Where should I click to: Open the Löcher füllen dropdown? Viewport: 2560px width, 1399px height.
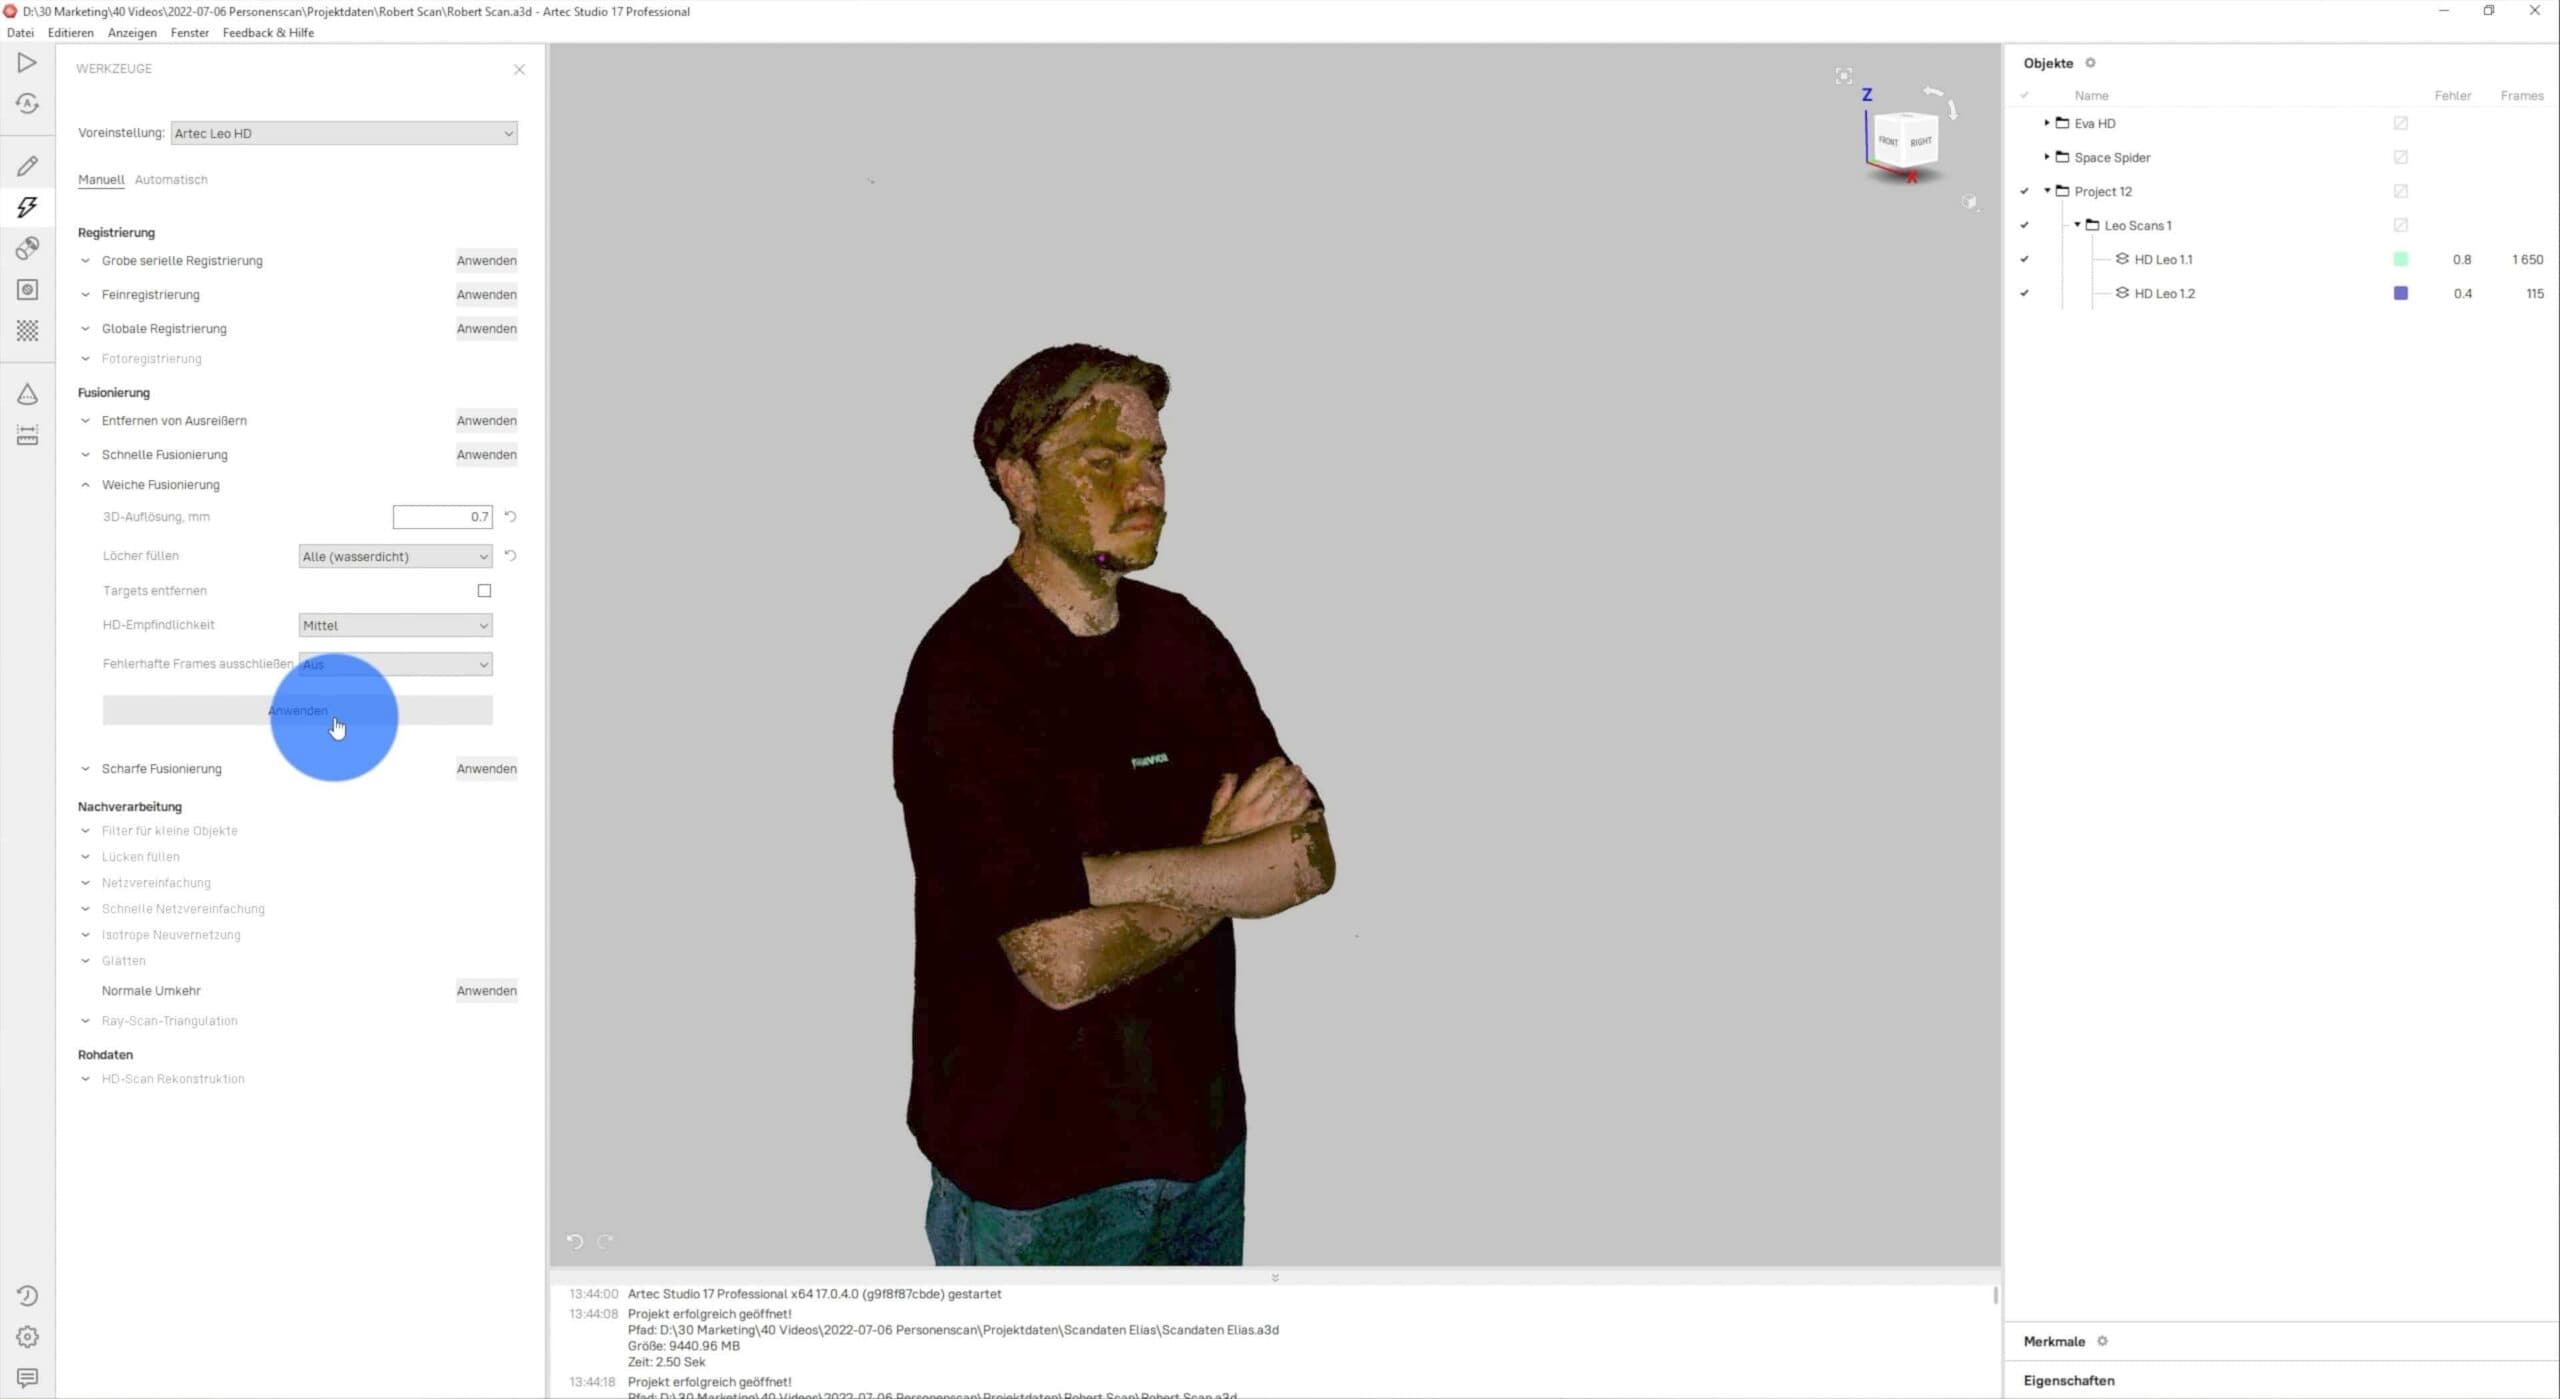394,556
